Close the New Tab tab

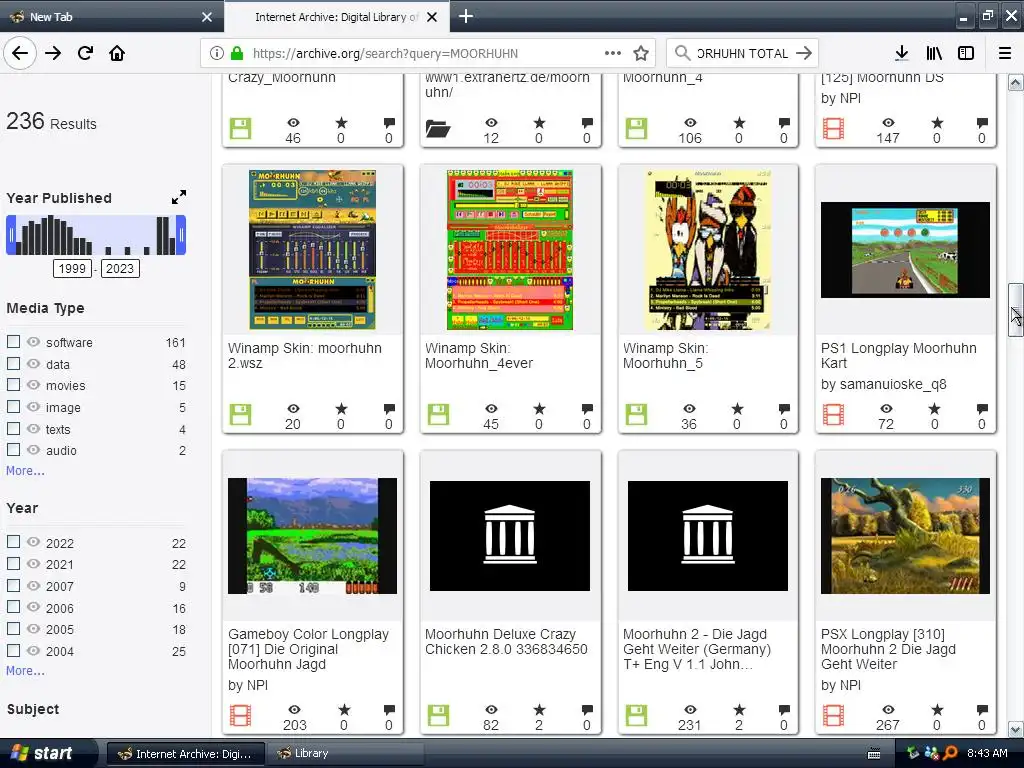[x=207, y=17]
